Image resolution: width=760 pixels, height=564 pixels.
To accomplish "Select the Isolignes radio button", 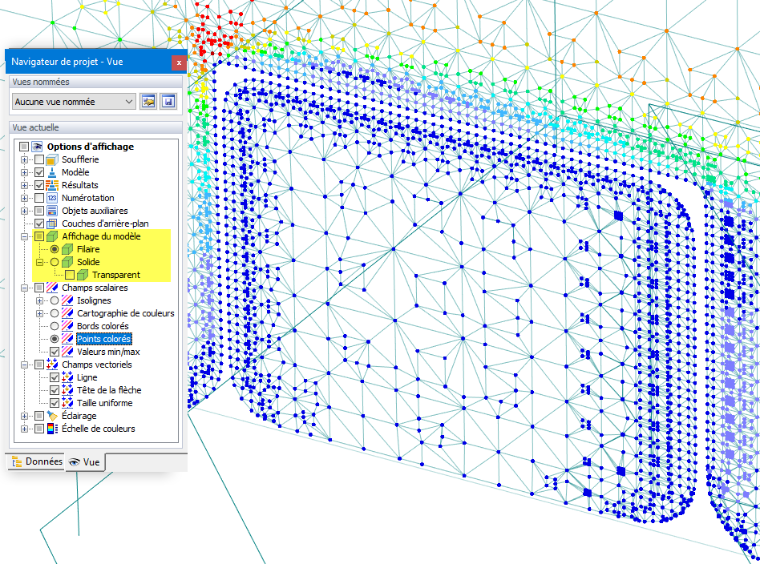I will pyautogui.click(x=54, y=300).
